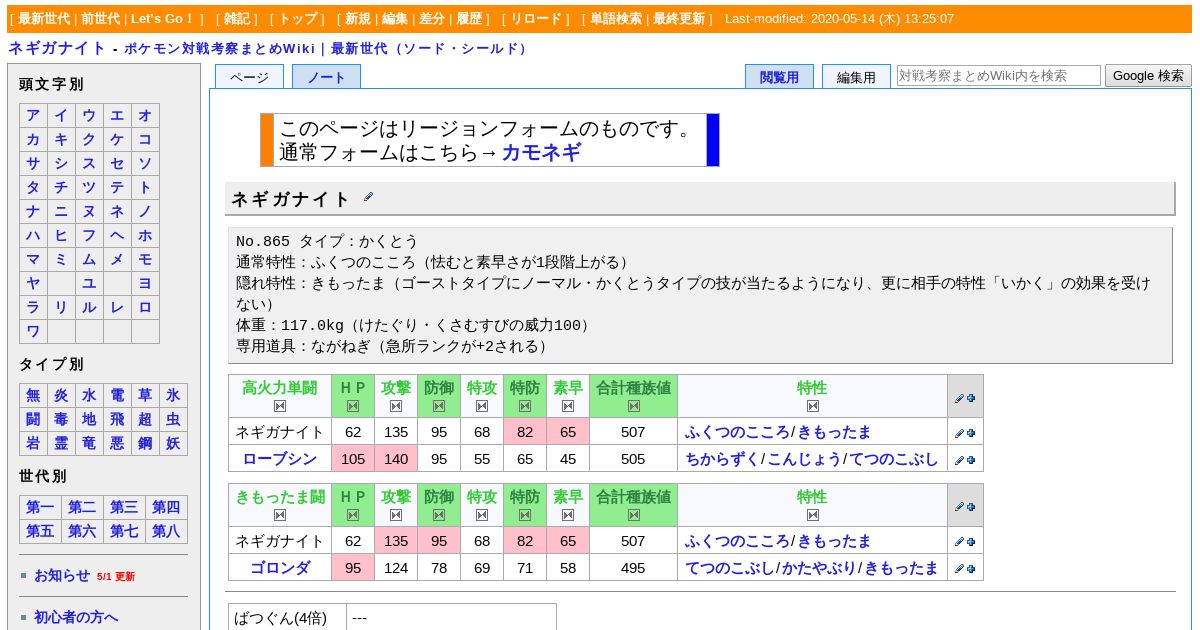This screenshot has width=1200, height=630.
Task: Sort 高火力単闘 table by 防御
Action: click(439, 406)
